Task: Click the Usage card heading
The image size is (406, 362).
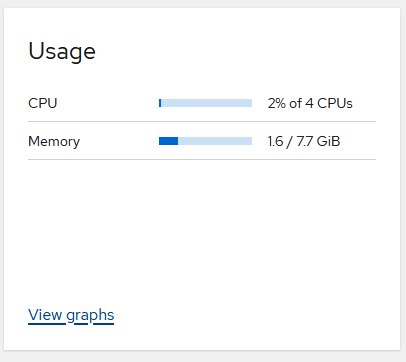Action: [x=62, y=51]
